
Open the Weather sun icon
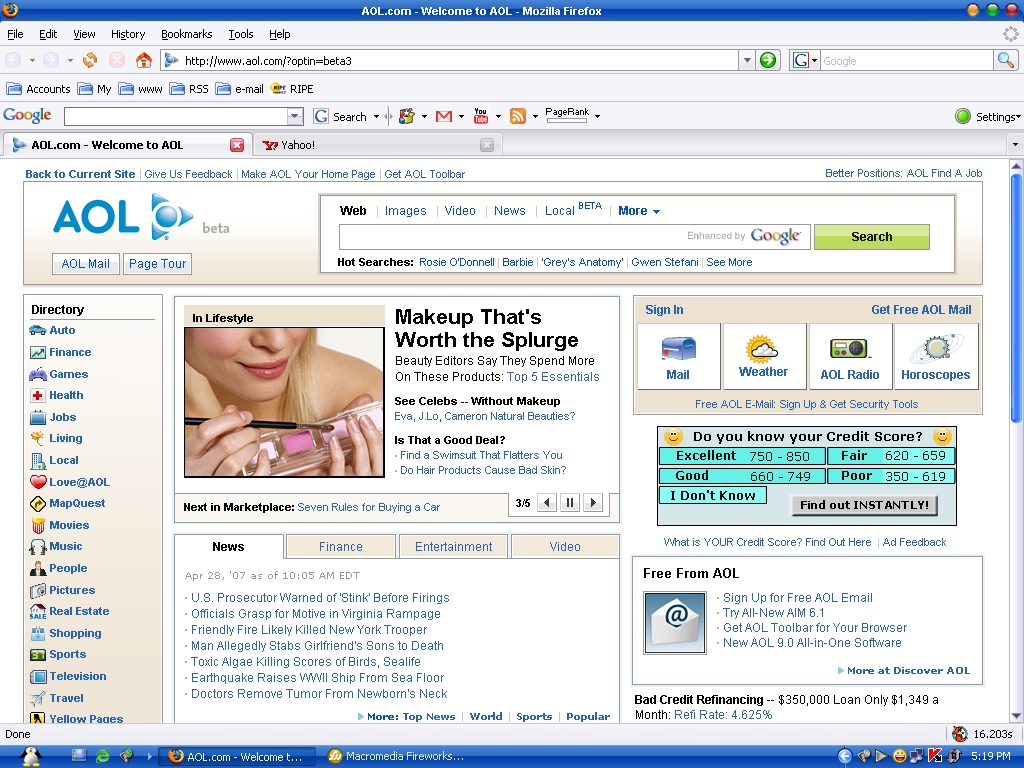pyautogui.click(x=762, y=349)
